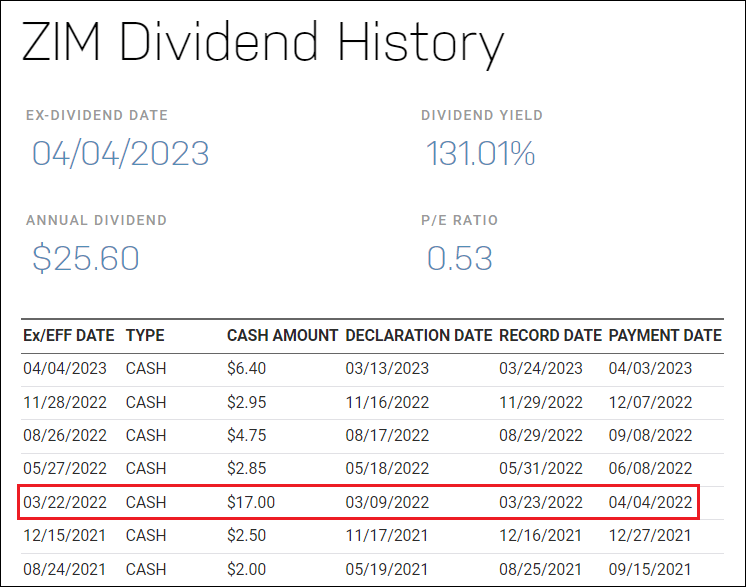Click payment date 12/07/2022
The width and height of the screenshot is (746, 587).
pos(650,402)
